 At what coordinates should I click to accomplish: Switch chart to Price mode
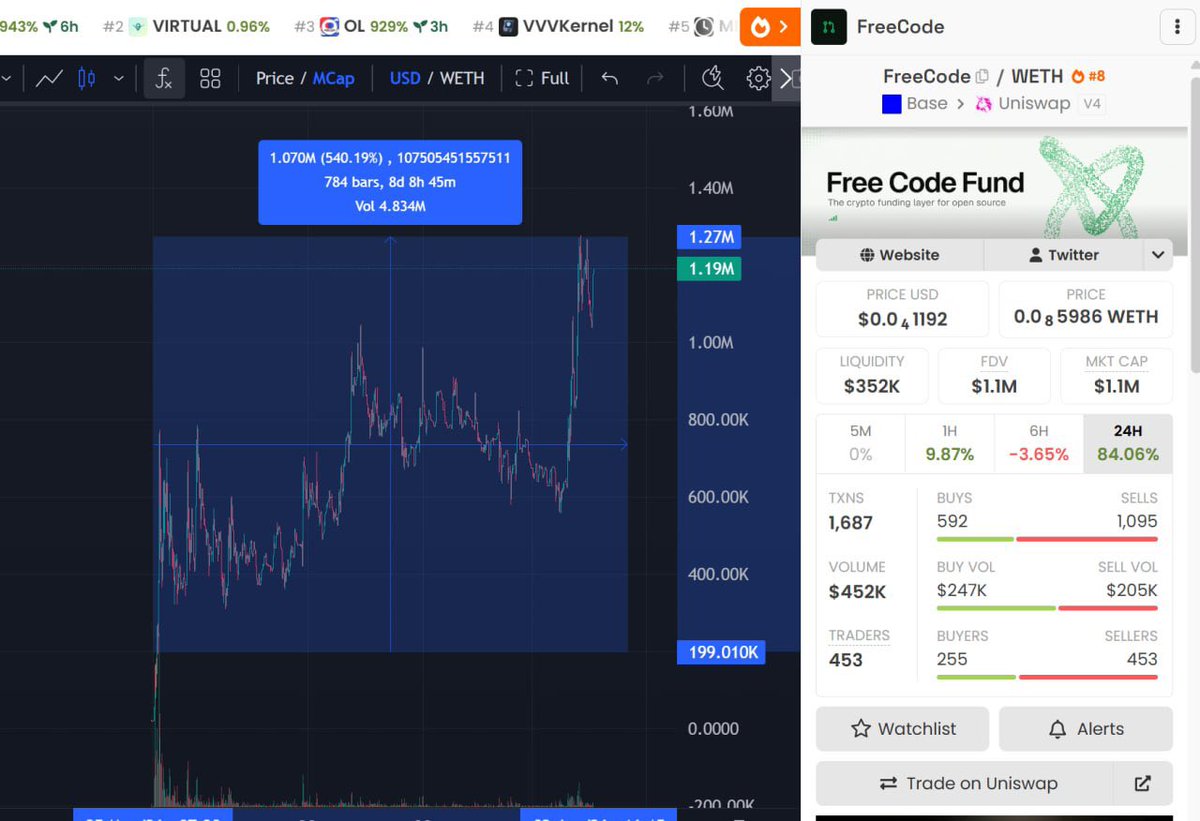(275, 78)
